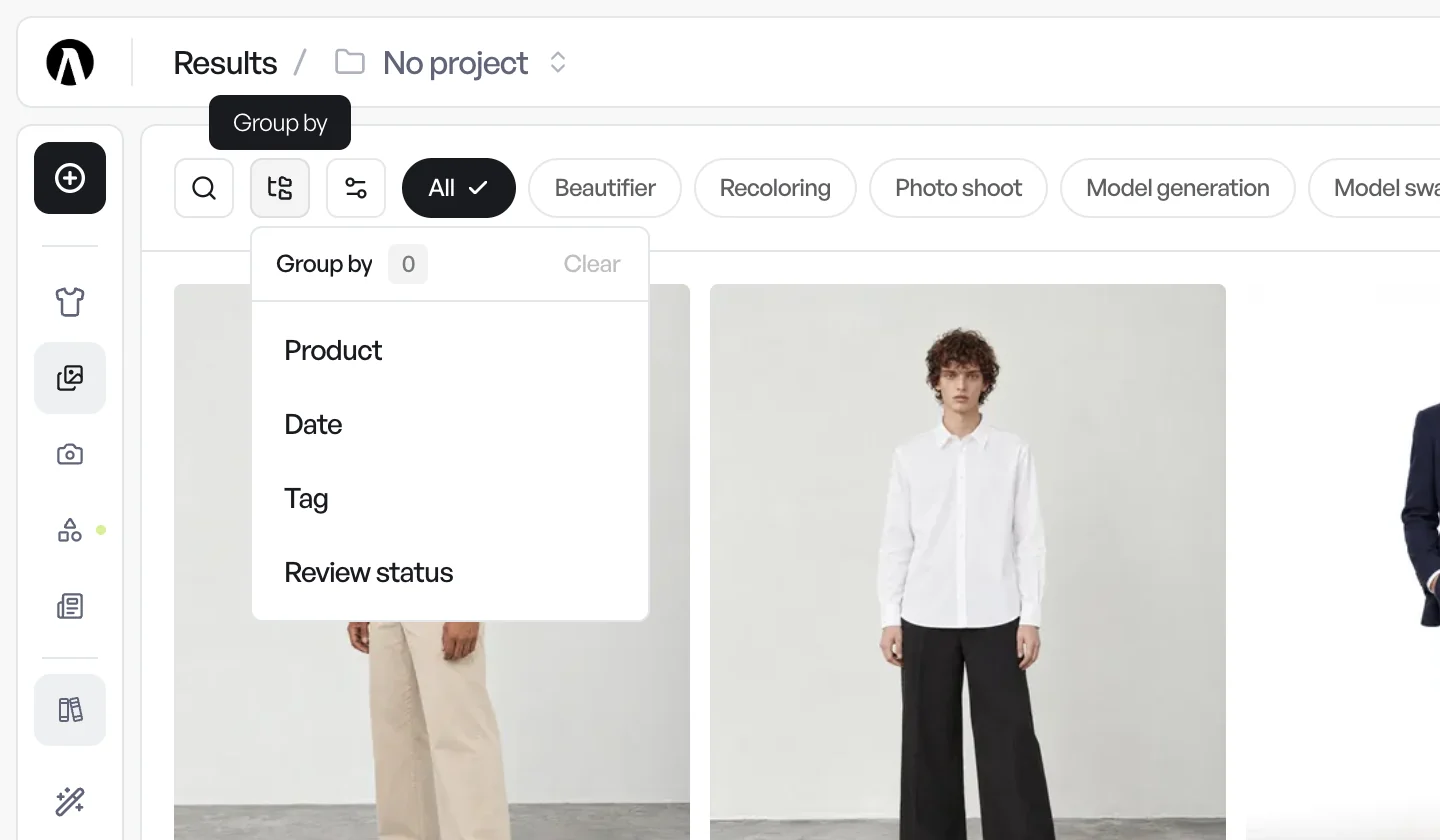
Task: Open the shapes sidebar icon
Action: (70, 530)
